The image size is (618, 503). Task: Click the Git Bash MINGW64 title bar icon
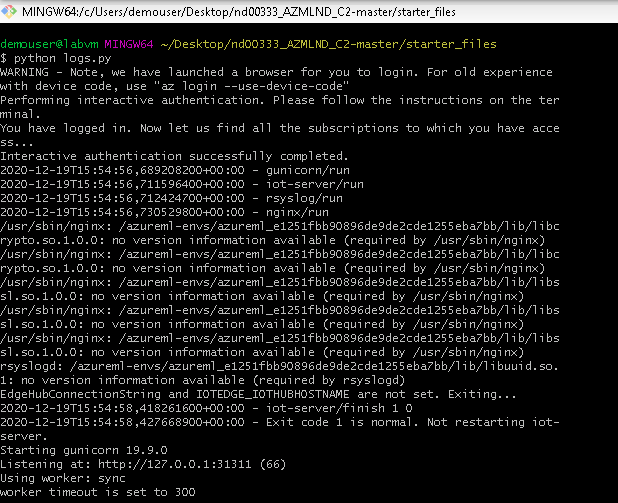pos(9,11)
